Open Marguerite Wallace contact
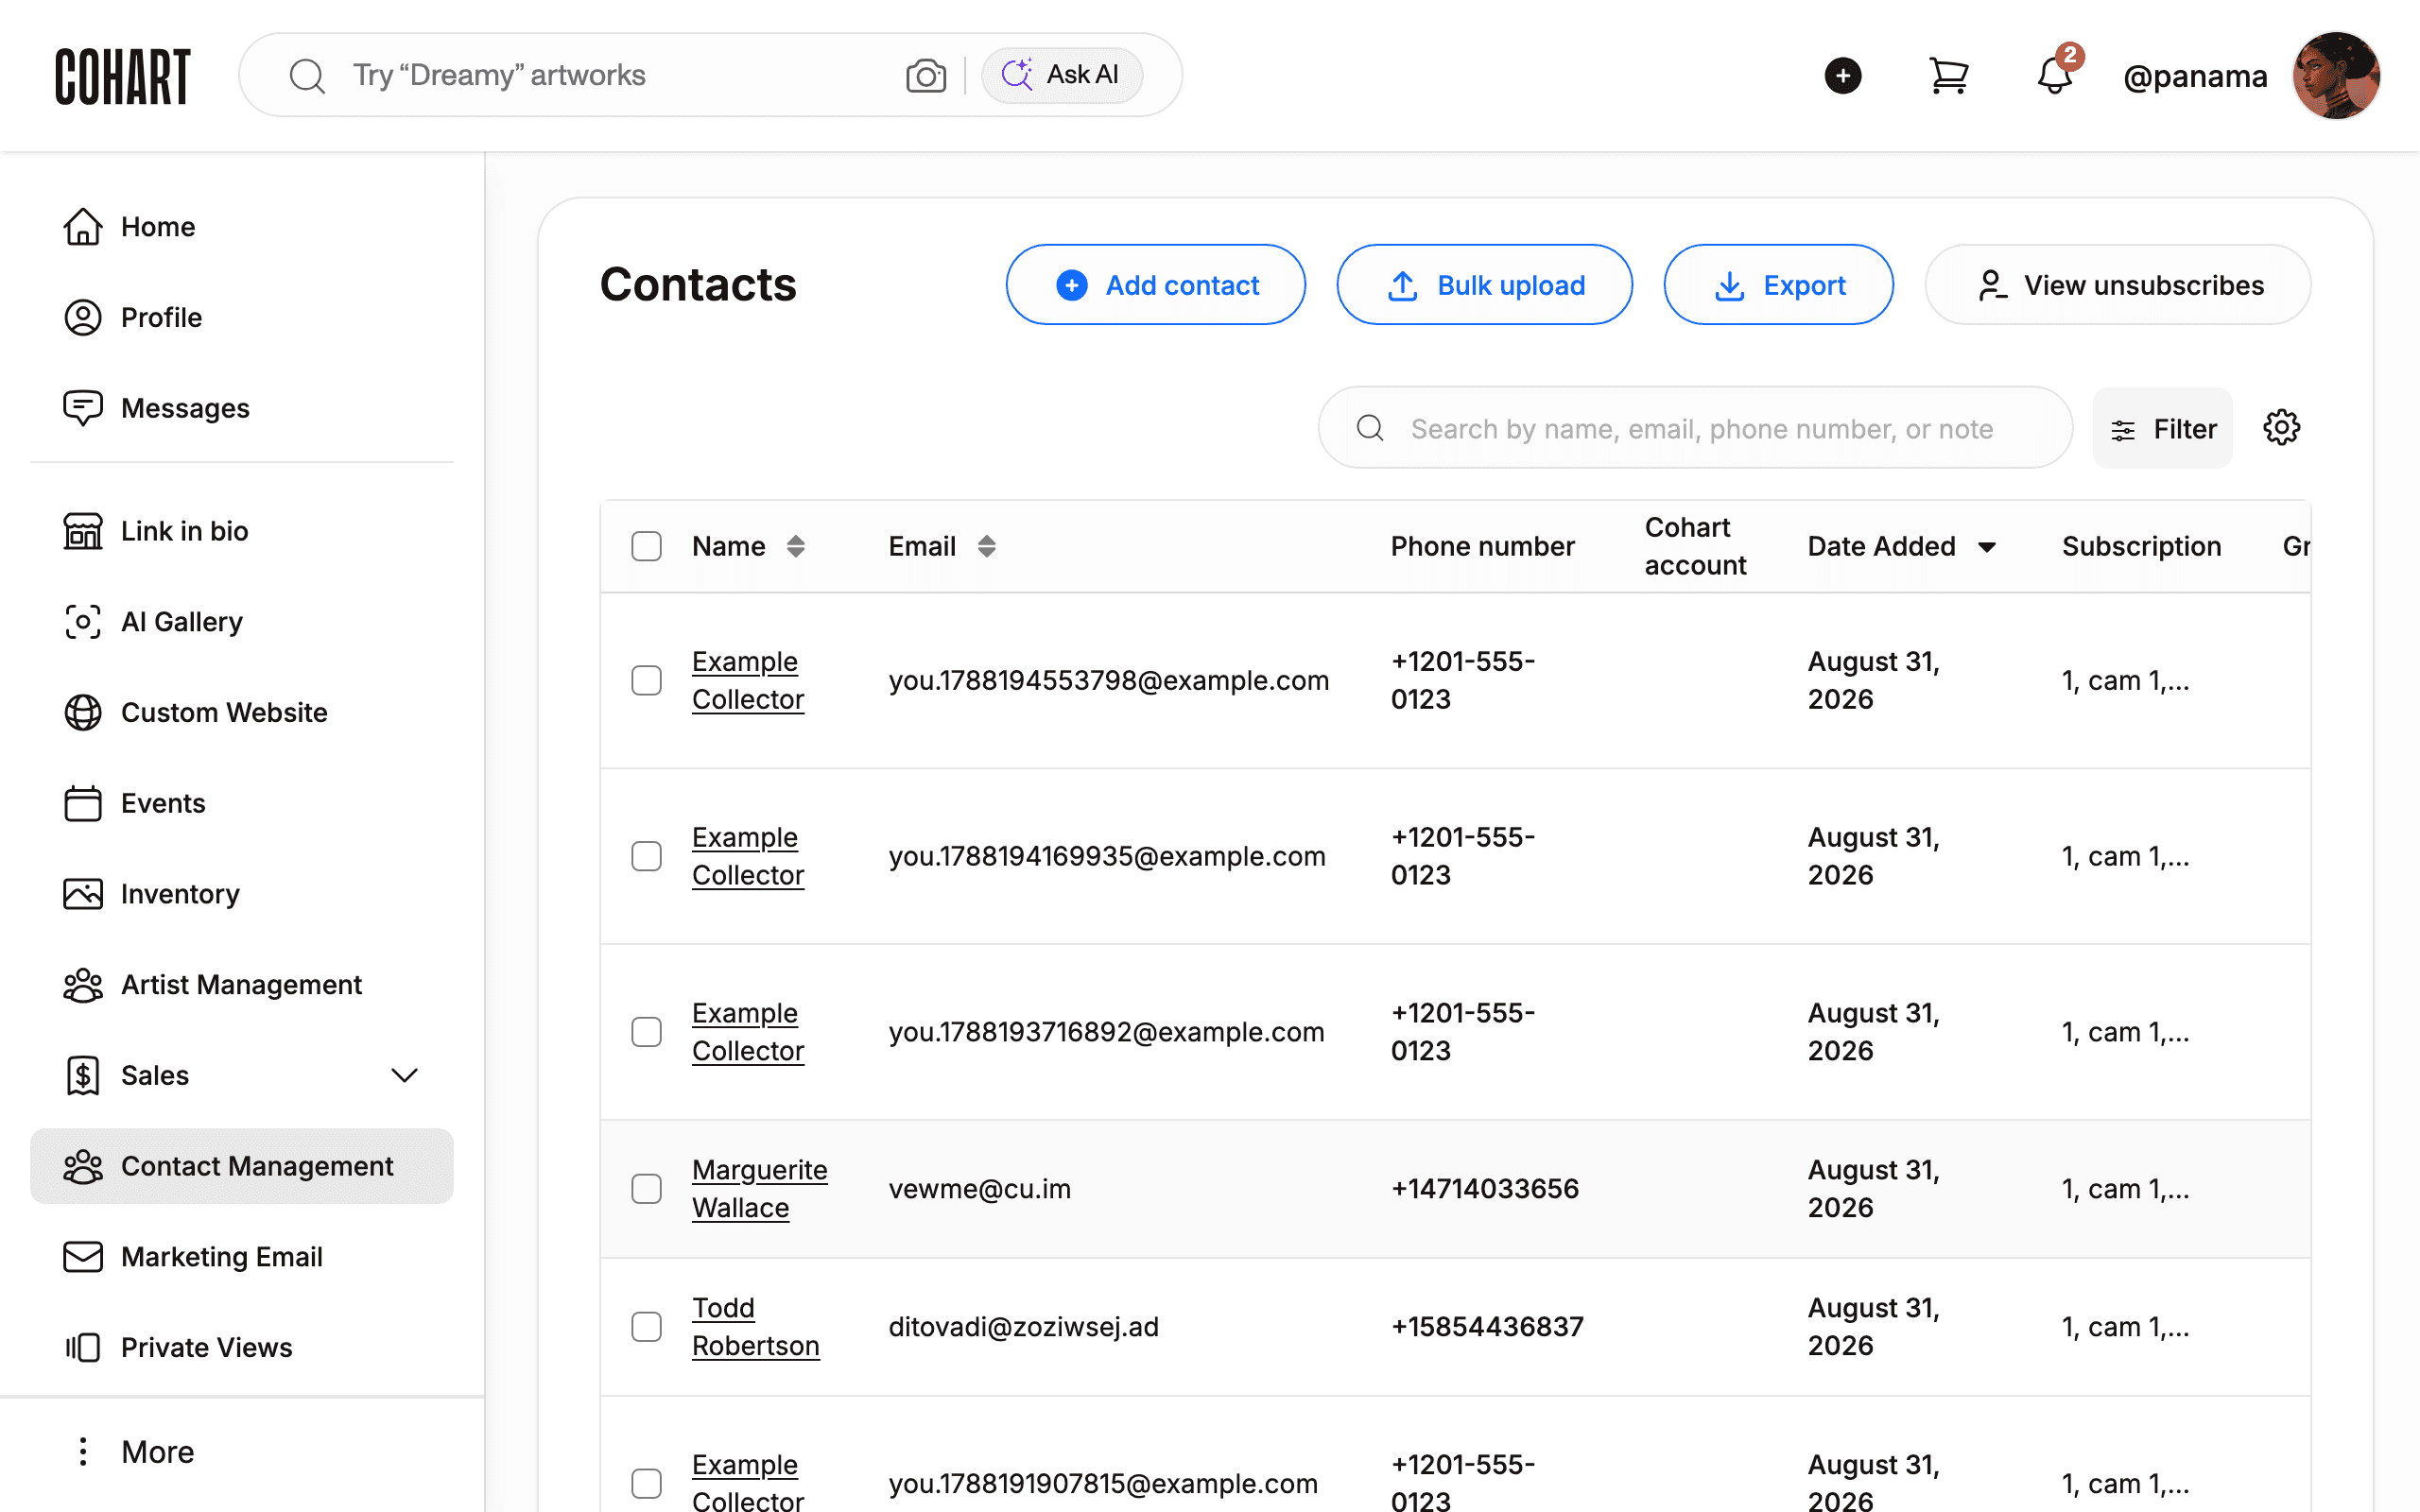The image size is (2420, 1512). [x=759, y=1188]
